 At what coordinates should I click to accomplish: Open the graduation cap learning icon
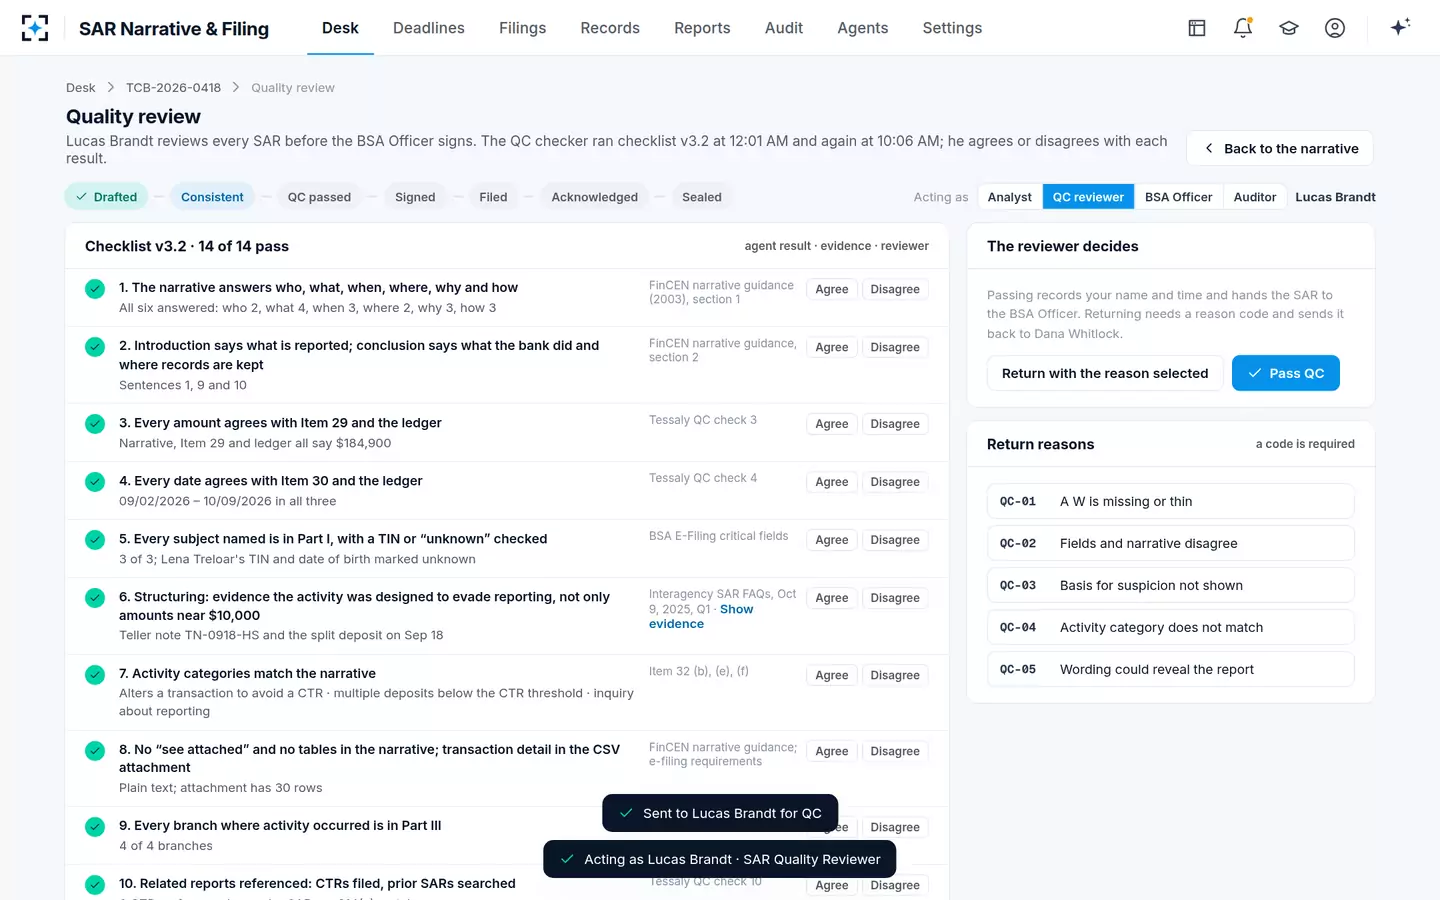(x=1289, y=28)
